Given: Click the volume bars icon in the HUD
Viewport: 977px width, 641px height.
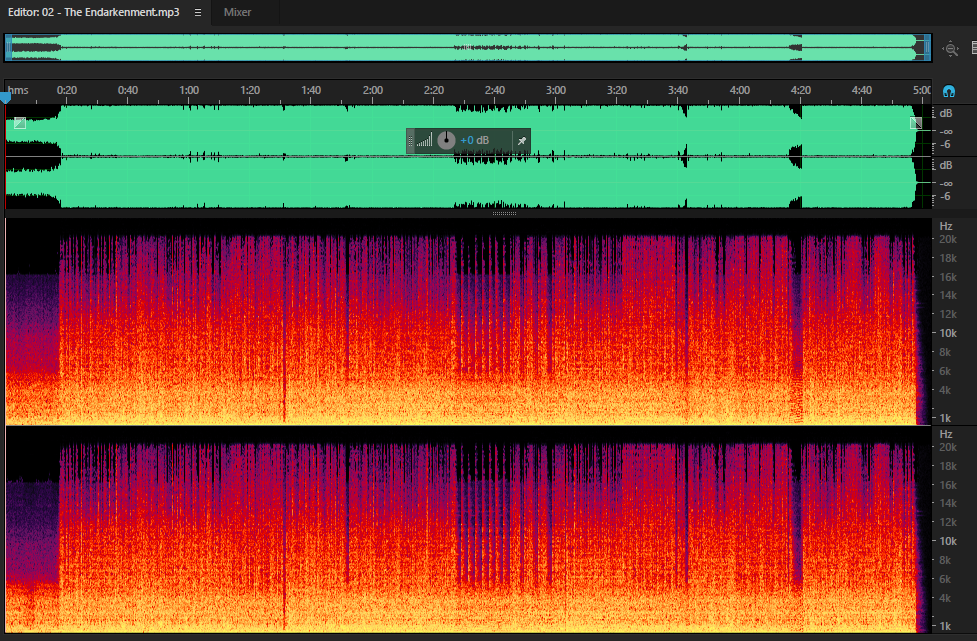Looking at the screenshot, I should tap(424, 141).
